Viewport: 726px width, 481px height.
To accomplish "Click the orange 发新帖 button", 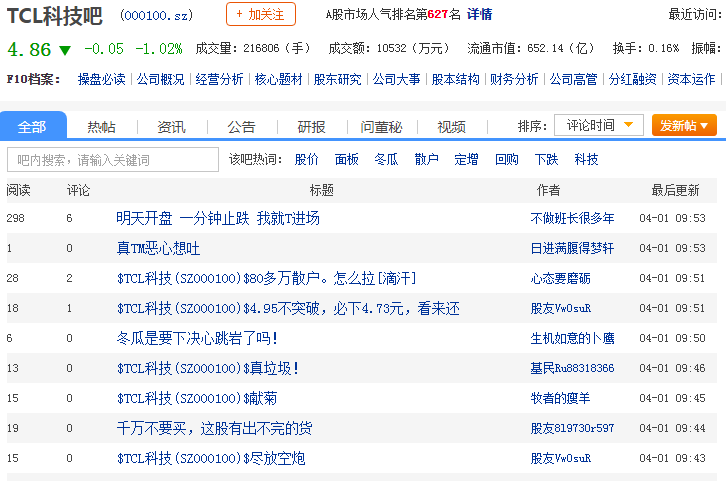I will tap(684, 125).
